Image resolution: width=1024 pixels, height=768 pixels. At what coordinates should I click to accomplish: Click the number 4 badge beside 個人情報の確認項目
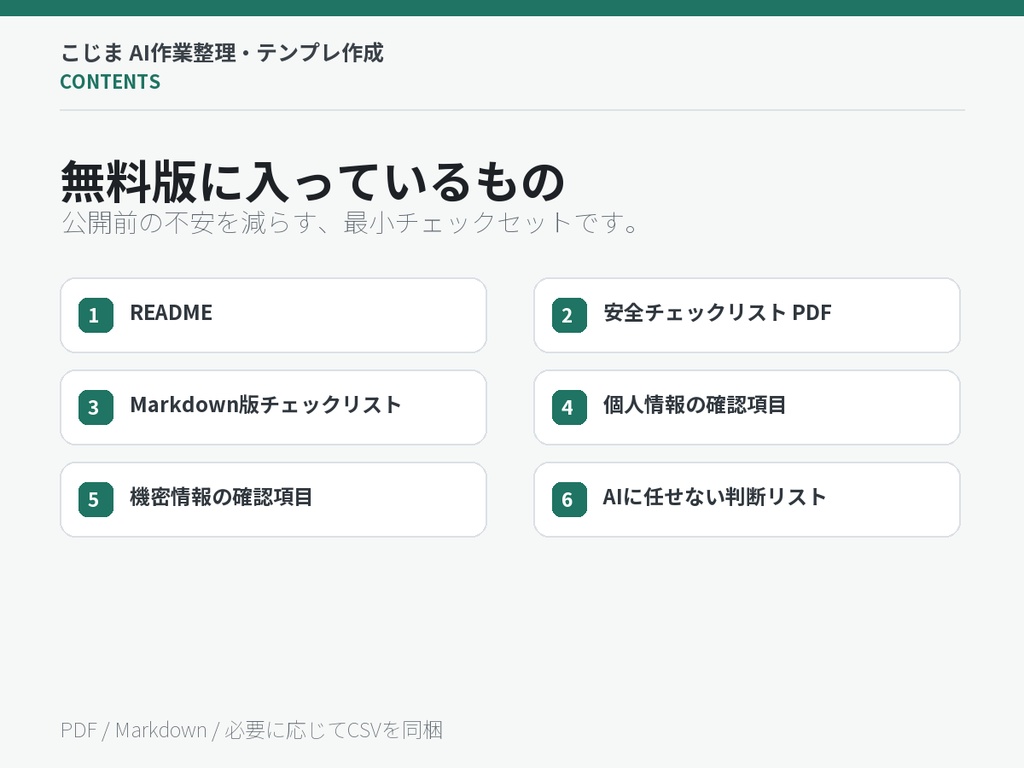pyautogui.click(x=569, y=408)
